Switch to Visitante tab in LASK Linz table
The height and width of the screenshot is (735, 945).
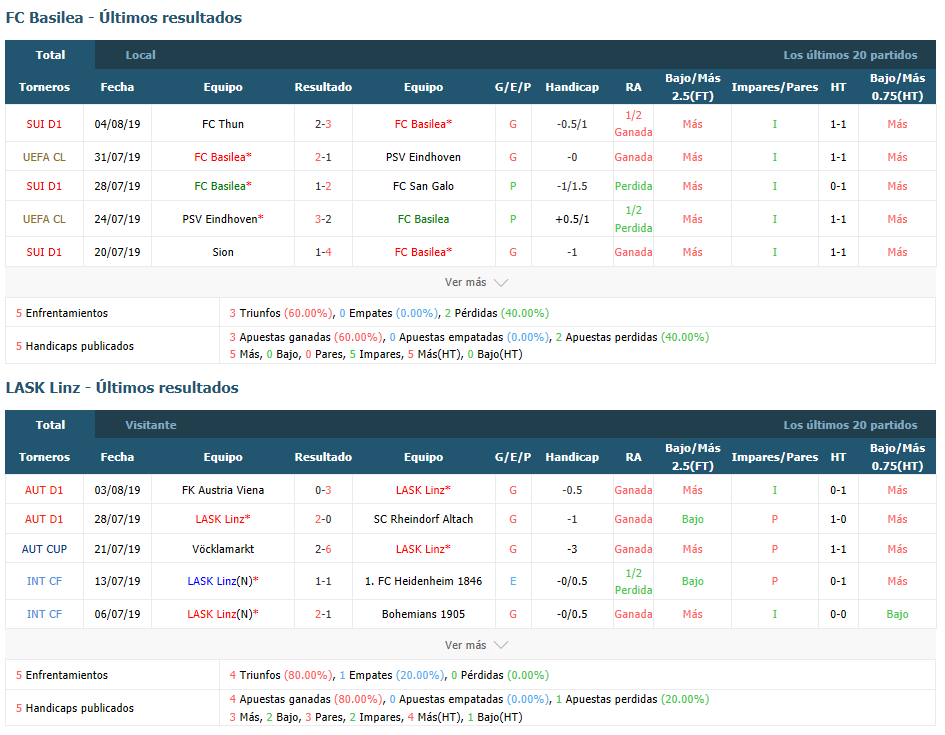(x=151, y=425)
